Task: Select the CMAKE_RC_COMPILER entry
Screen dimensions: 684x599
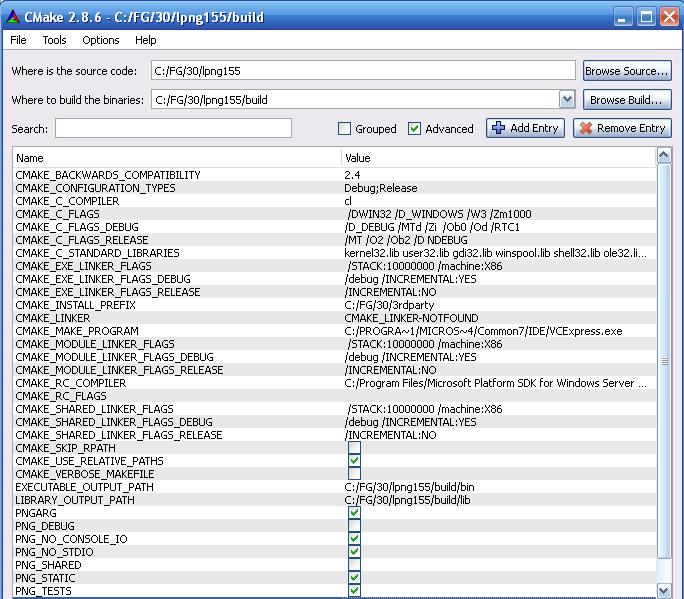Action: coord(71,383)
